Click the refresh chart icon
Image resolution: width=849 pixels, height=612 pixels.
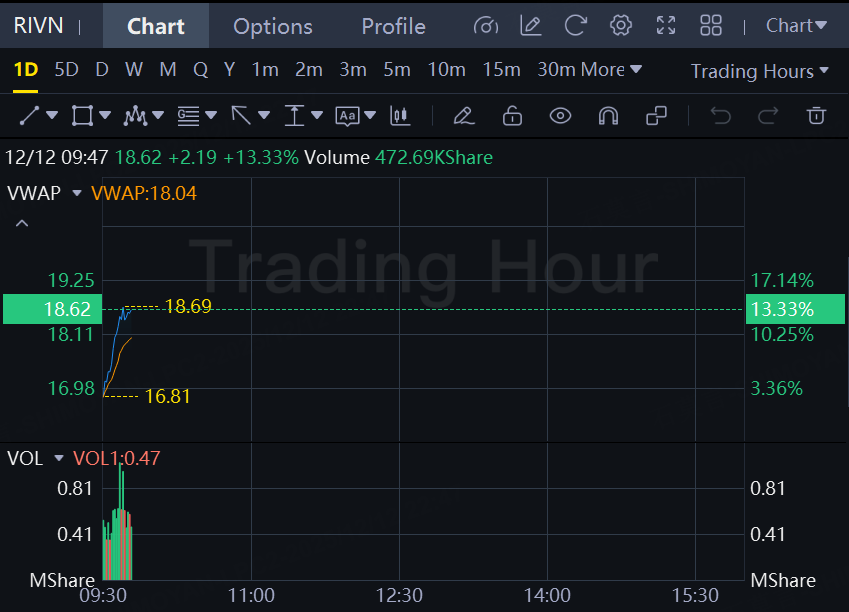575,26
